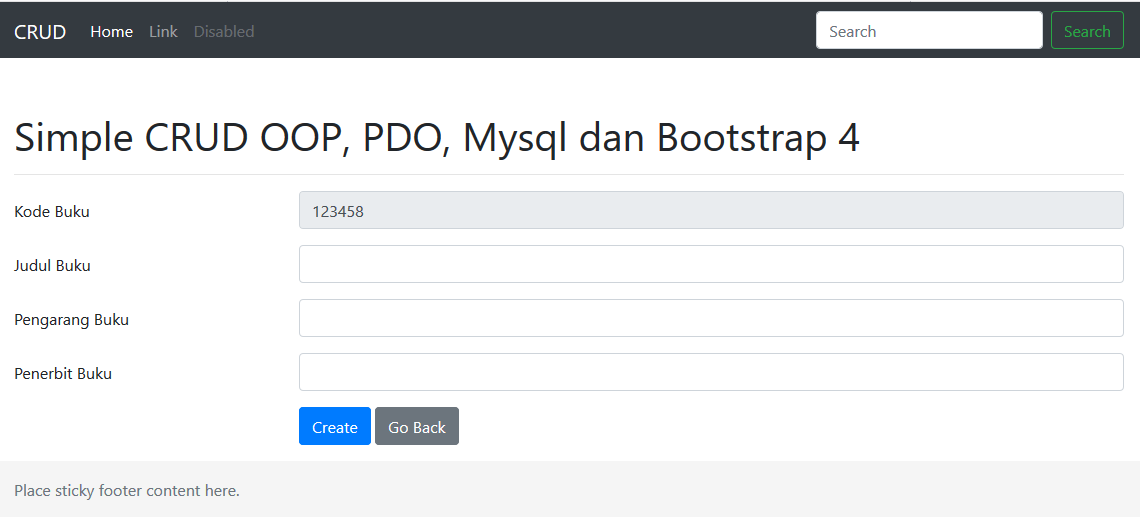Focus the Pengarang Buku input

(711, 318)
